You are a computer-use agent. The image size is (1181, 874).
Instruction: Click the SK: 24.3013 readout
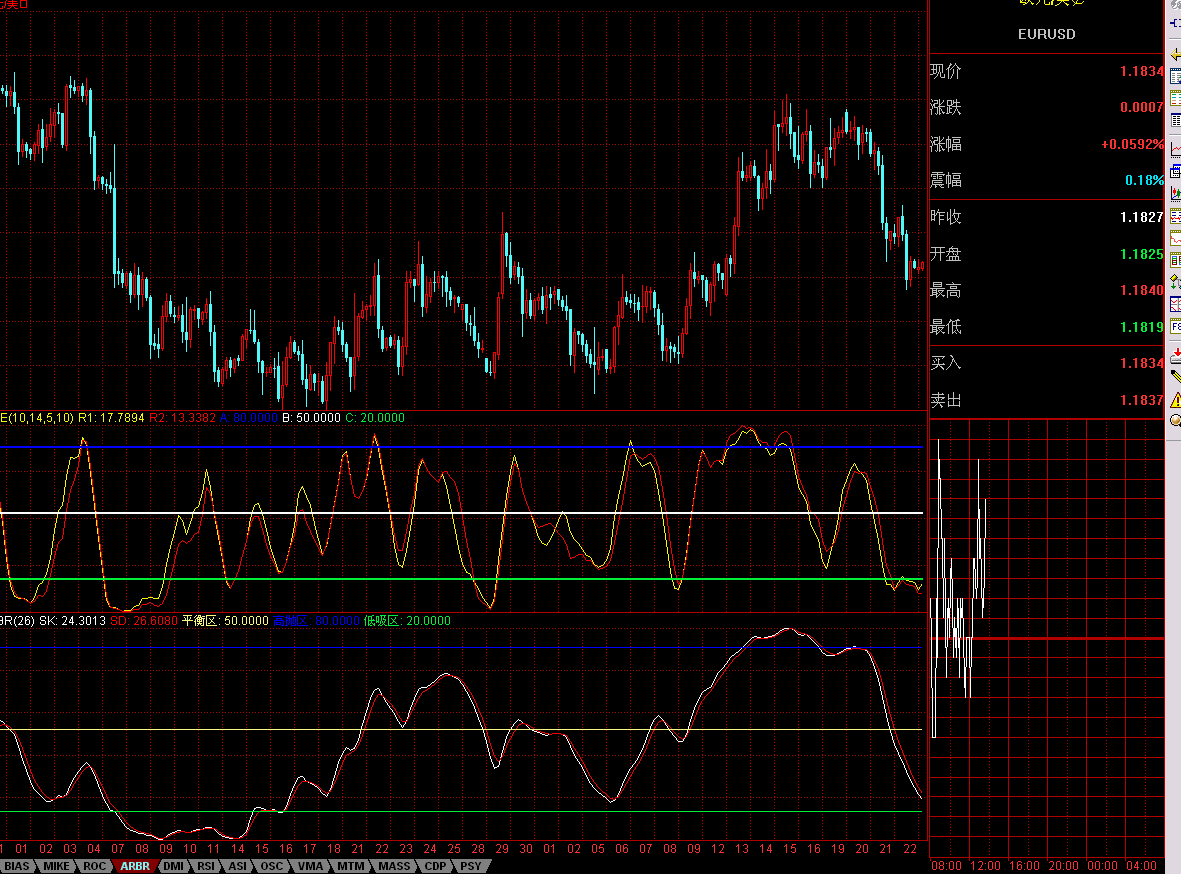coord(72,621)
